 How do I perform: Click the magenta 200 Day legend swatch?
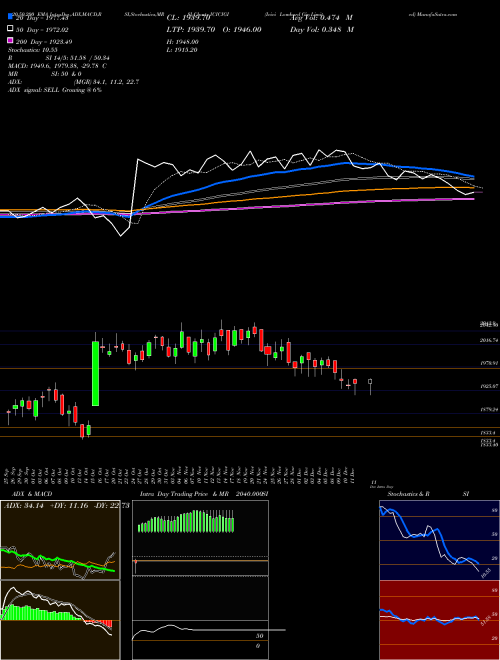click(10, 41)
